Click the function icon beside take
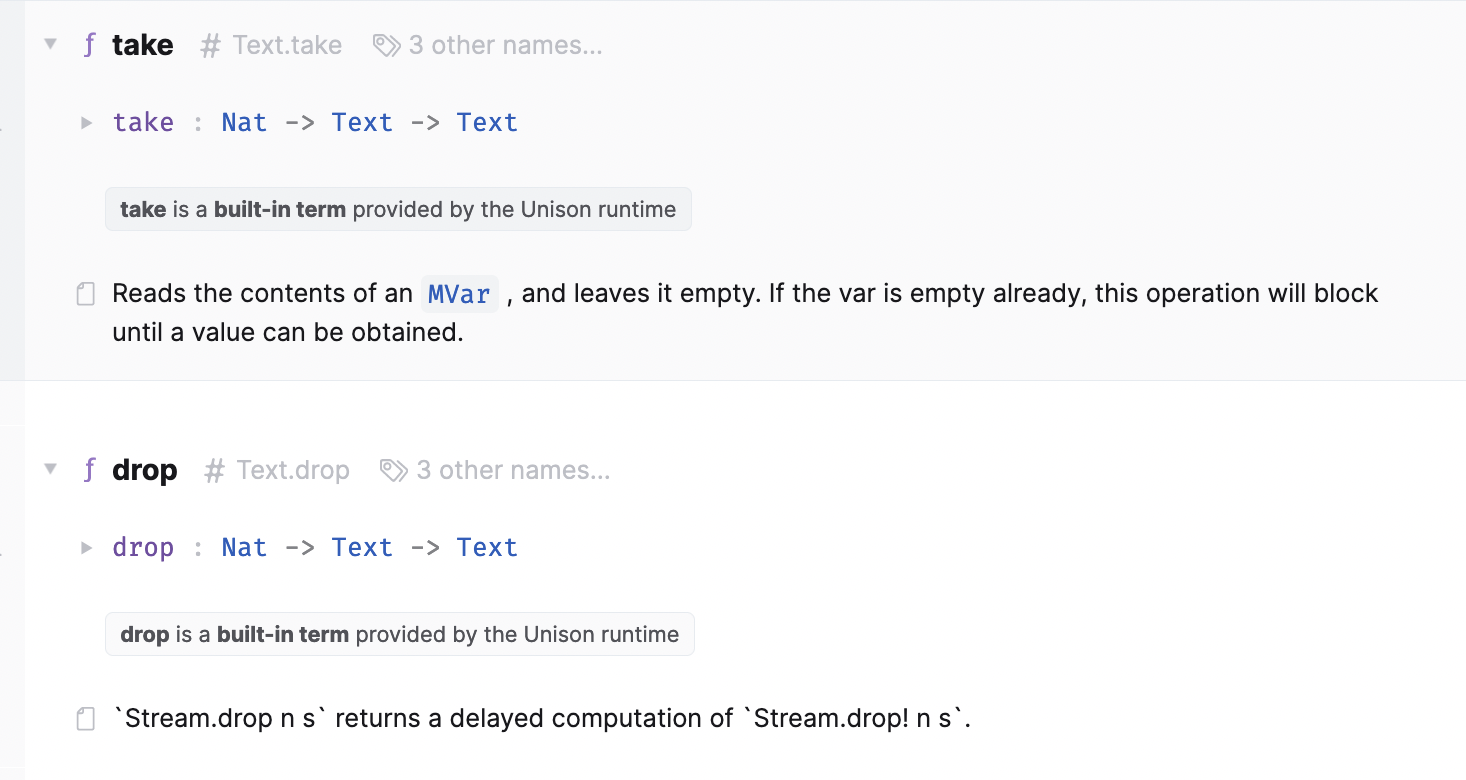The height and width of the screenshot is (780, 1466). click(88, 44)
